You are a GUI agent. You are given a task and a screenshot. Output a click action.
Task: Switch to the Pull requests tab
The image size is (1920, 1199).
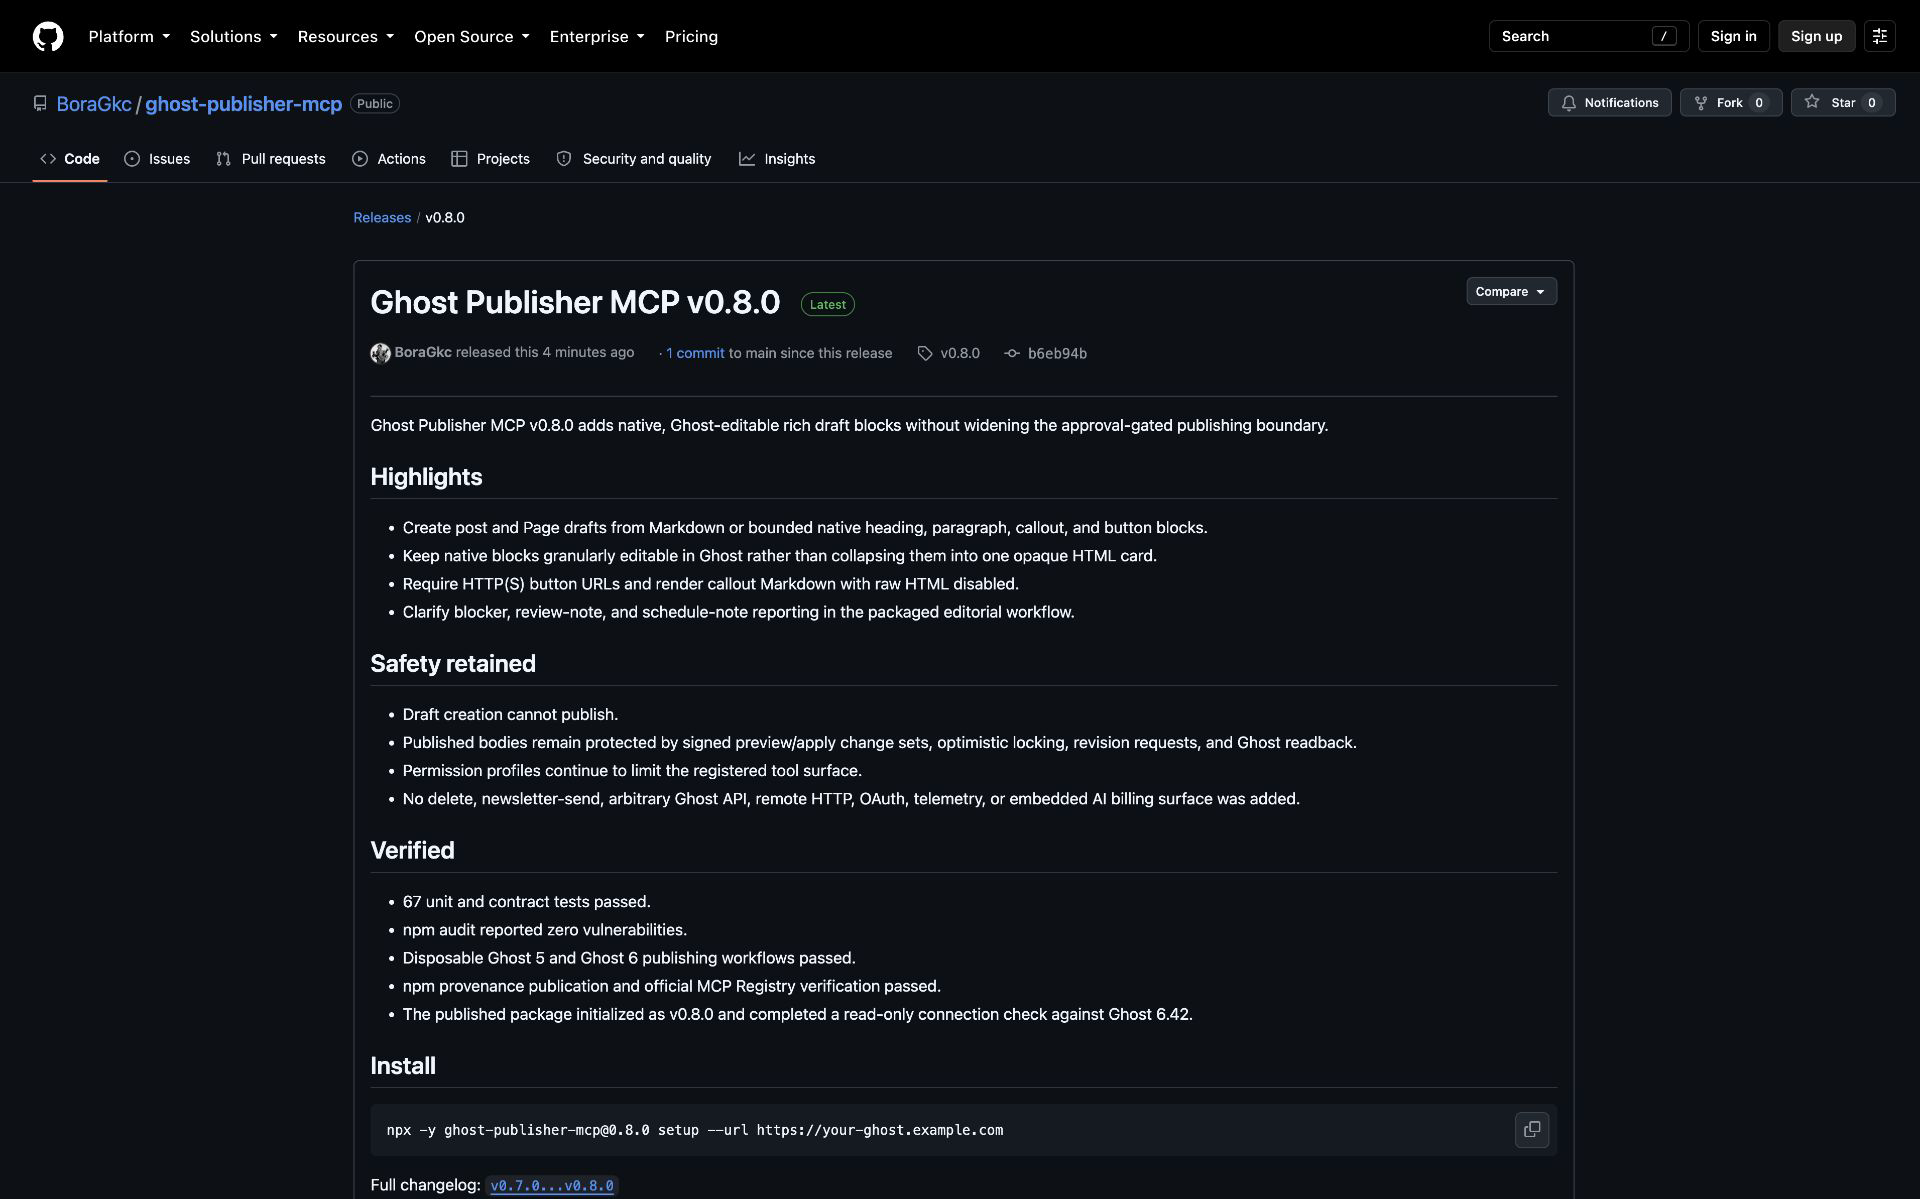(271, 159)
